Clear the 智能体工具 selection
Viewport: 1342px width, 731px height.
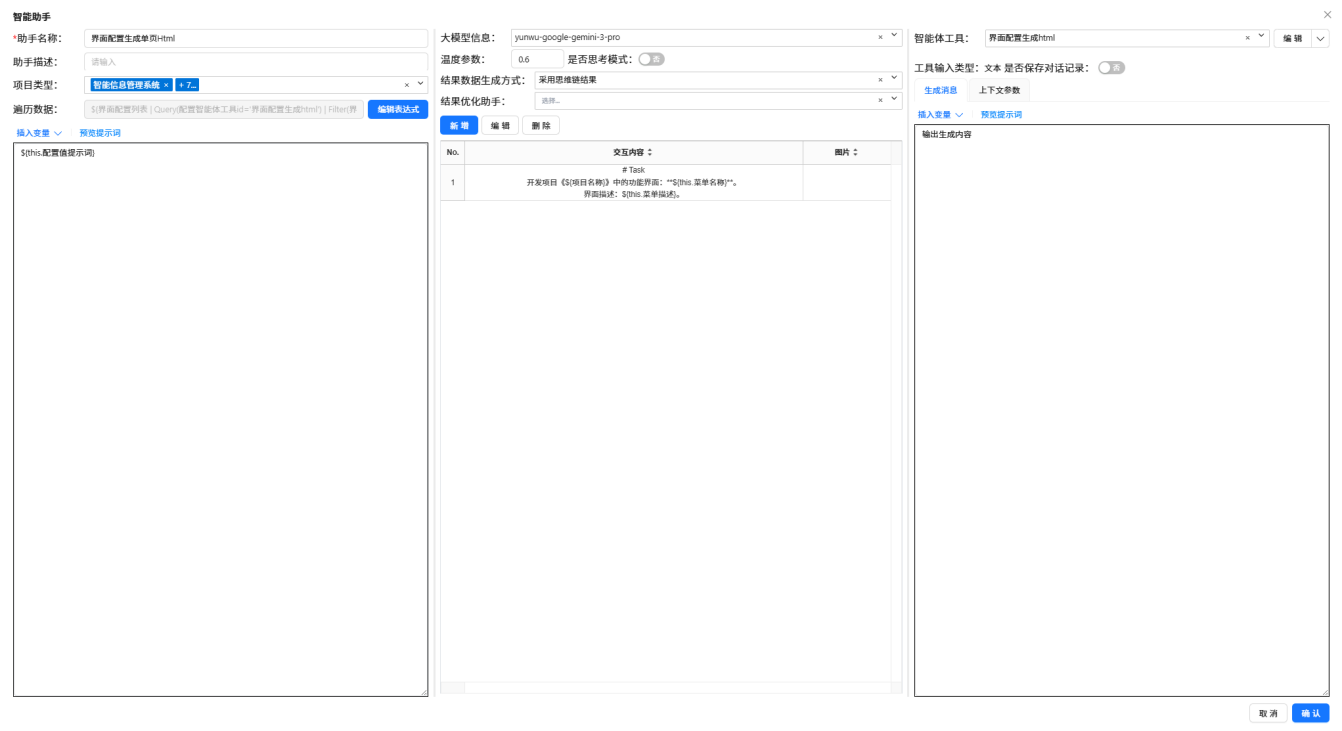pyautogui.click(x=1248, y=37)
